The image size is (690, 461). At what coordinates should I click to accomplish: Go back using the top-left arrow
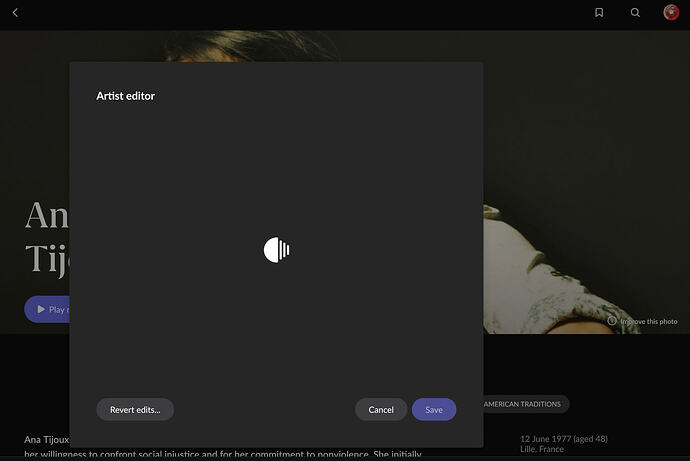click(15, 13)
